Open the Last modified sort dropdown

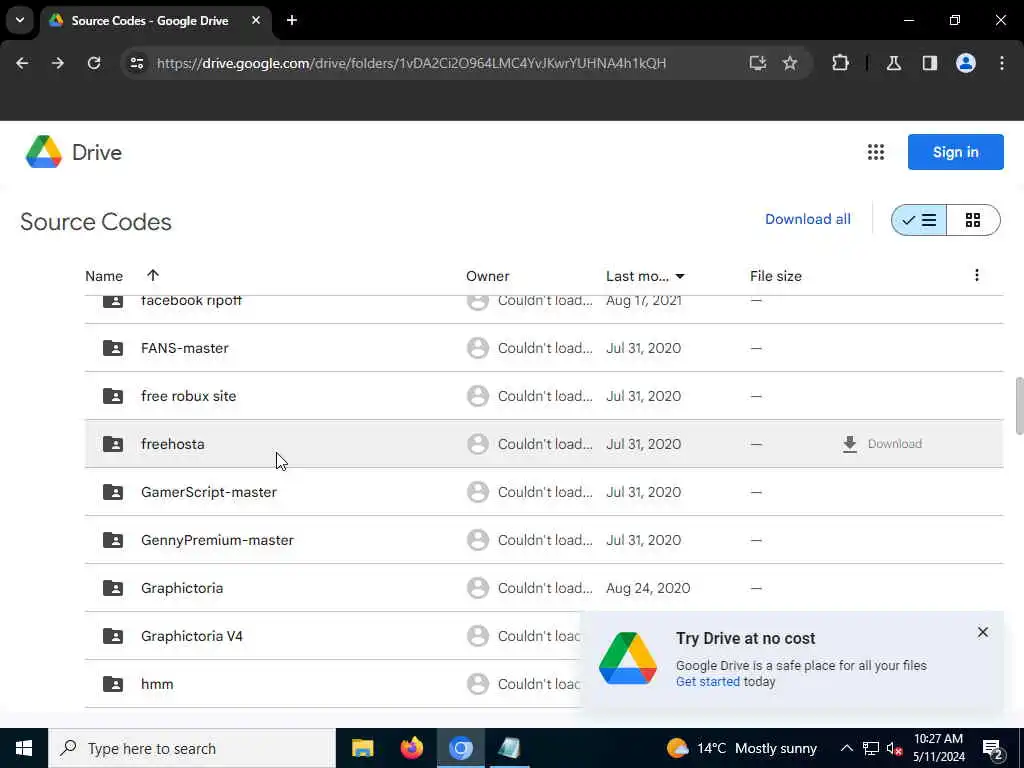click(680, 276)
